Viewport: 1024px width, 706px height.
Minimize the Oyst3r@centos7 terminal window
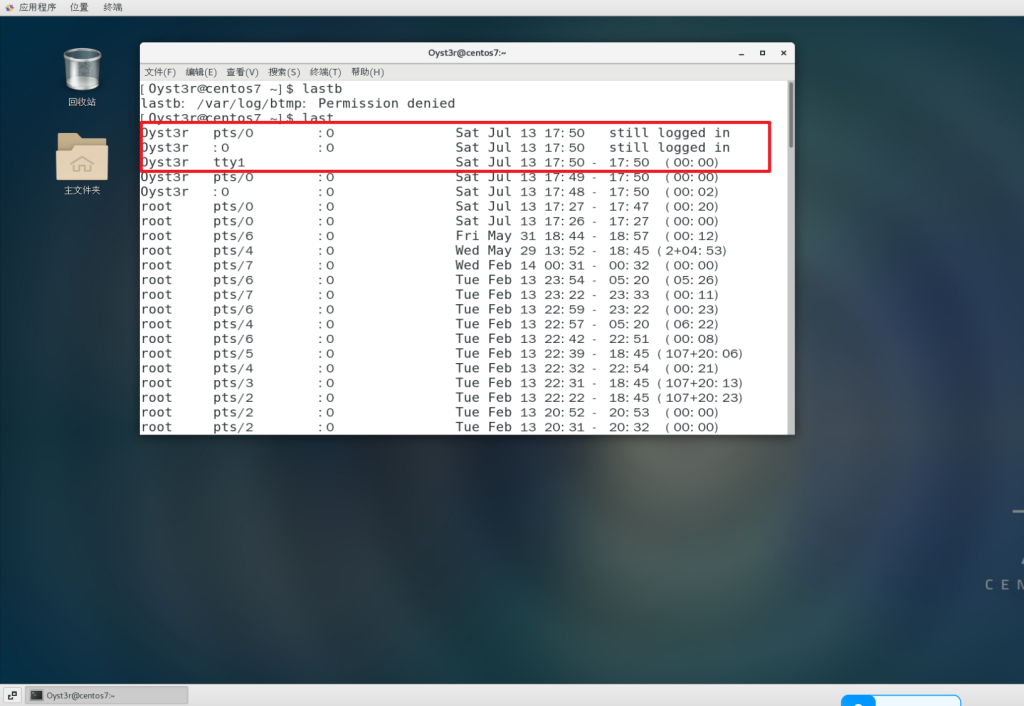pos(741,53)
